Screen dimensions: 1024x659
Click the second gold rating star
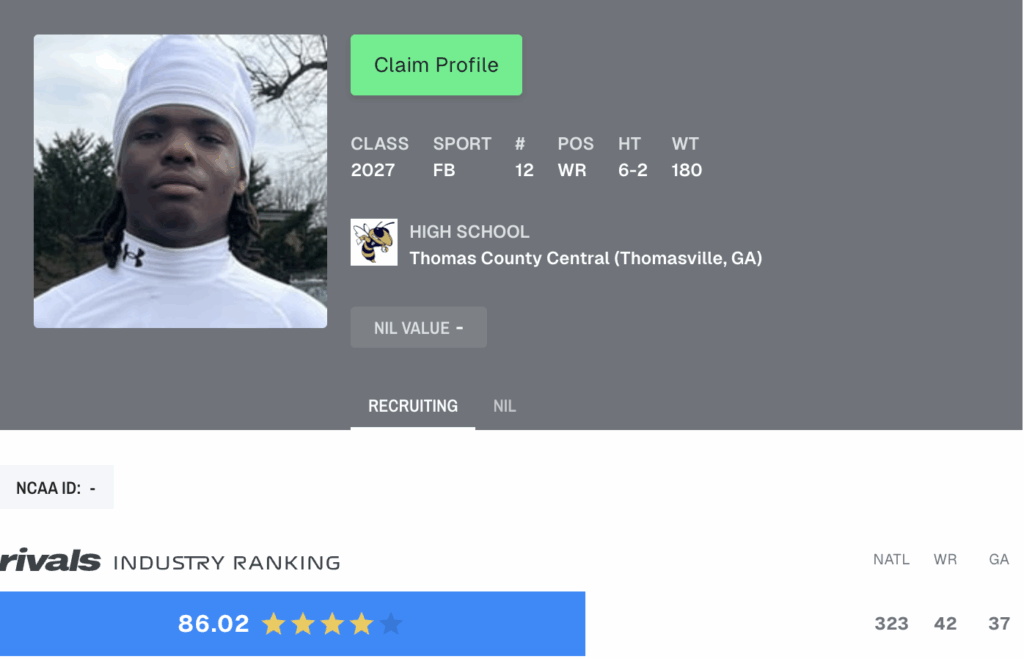(x=303, y=624)
